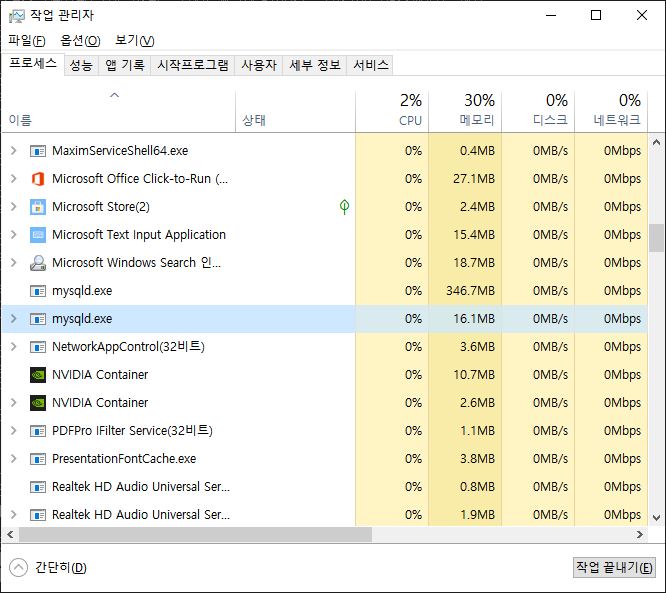The height and width of the screenshot is (593, 666).
Task: Switch to the 성능 tab
Action: pos(81,65)
